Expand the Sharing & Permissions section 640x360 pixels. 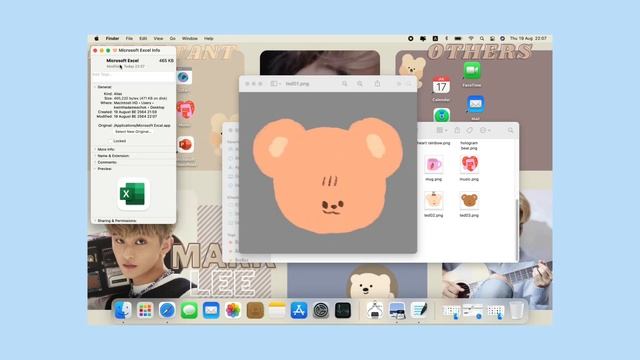coord(96,221)
